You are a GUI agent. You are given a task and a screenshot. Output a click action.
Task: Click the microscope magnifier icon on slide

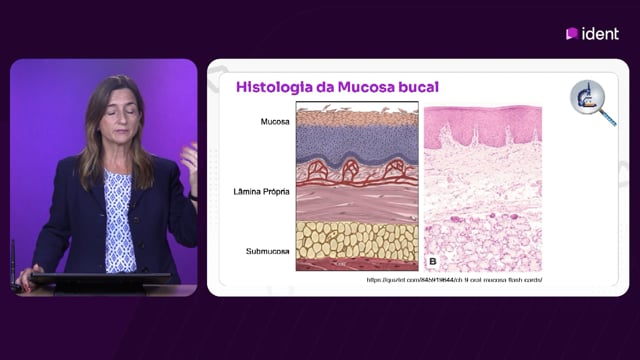[x=592, y=102]
